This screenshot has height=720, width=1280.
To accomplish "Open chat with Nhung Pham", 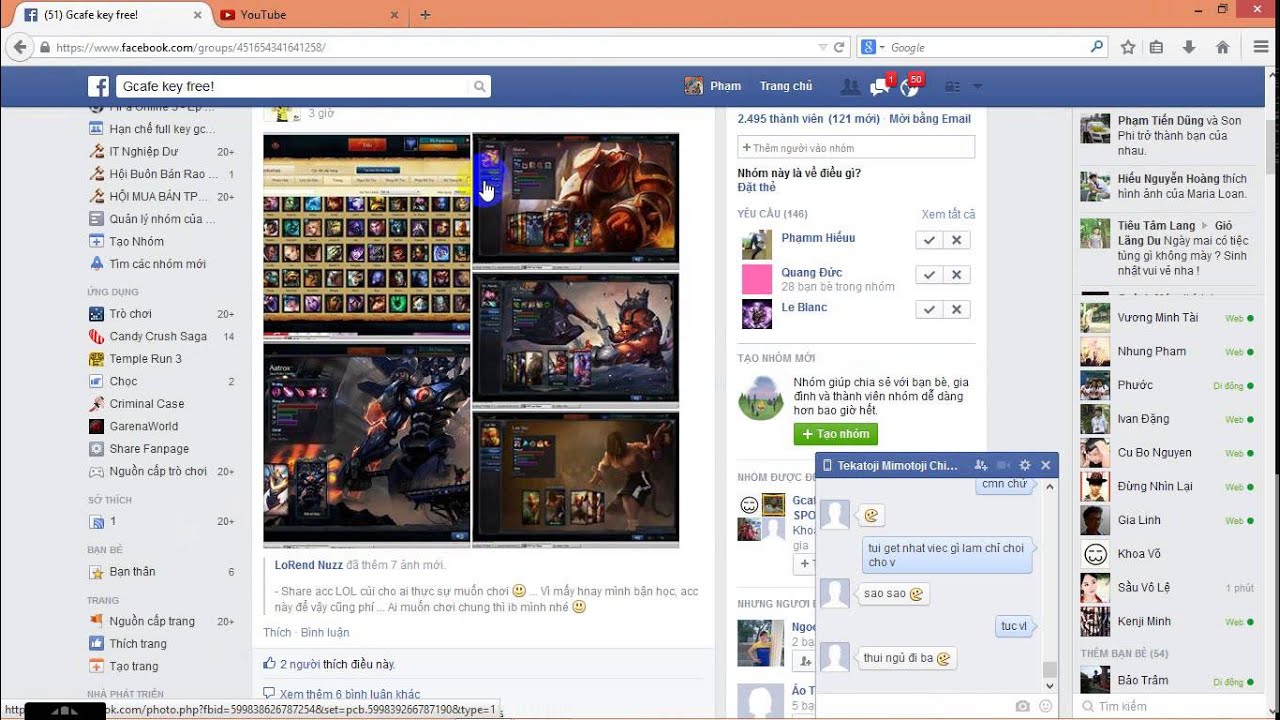I will click(1166, 351).
